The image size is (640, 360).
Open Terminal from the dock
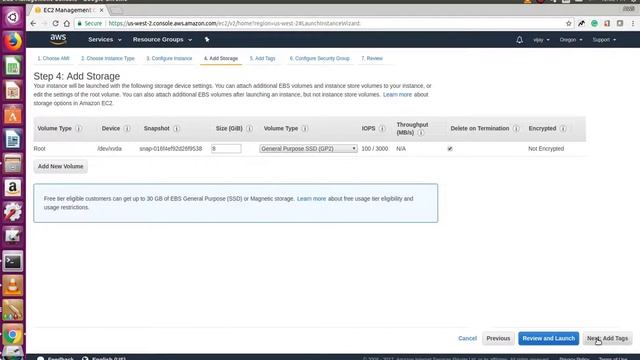pyautogui.click(x=13, y=262)
